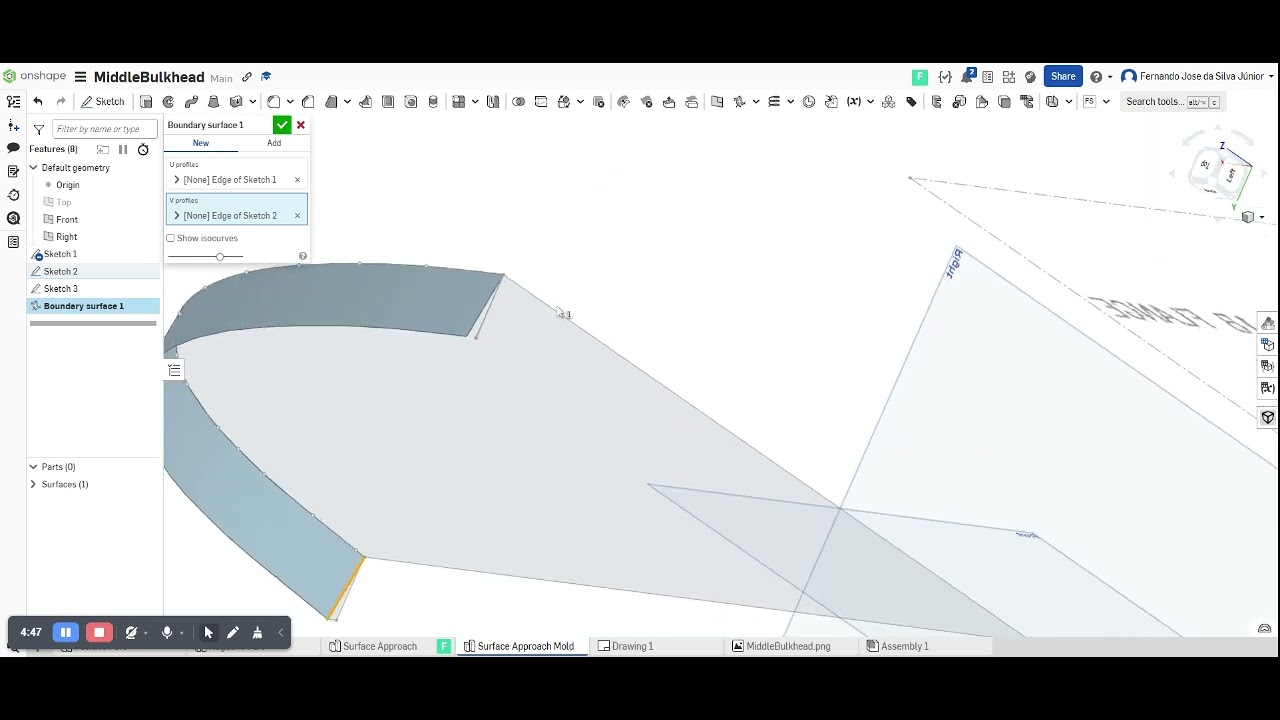Stop the screen recording
1280x720 pixels.
click(x=99, y=632)
